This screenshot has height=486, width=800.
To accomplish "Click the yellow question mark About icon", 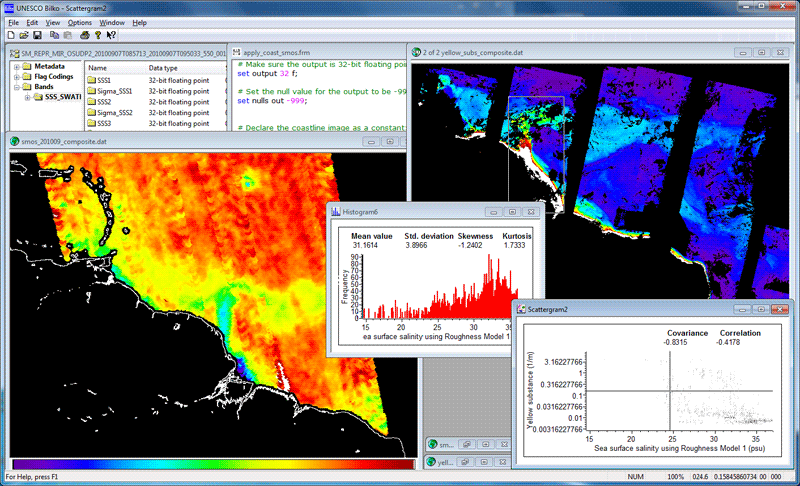I will click(x=98, y=35).
